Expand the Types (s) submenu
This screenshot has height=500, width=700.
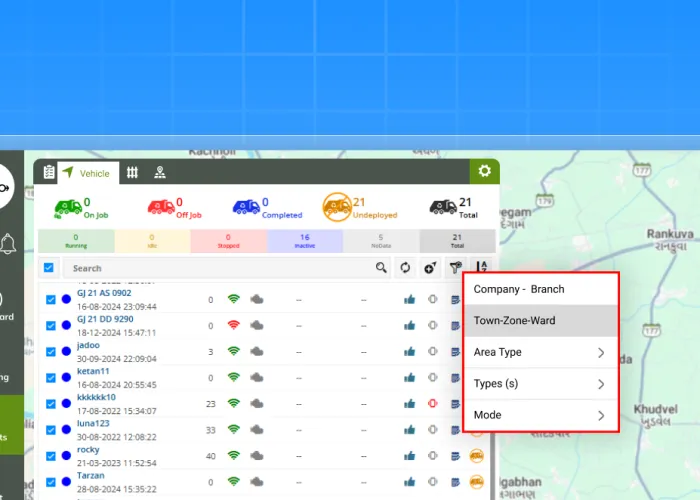(x=540, y=384)
